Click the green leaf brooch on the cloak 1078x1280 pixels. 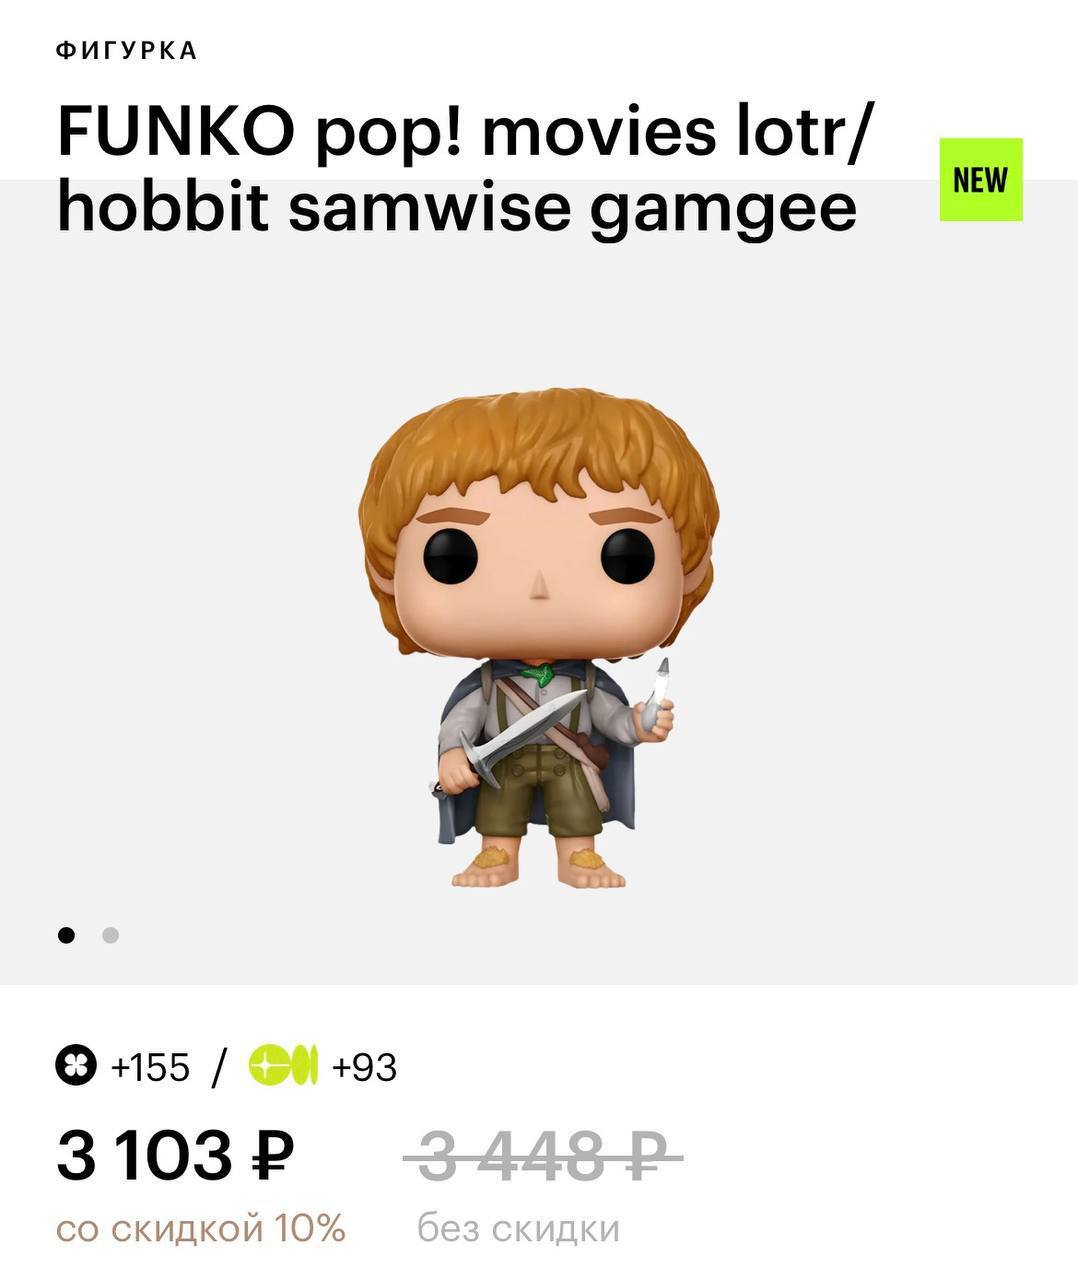(x=538, y=673)
